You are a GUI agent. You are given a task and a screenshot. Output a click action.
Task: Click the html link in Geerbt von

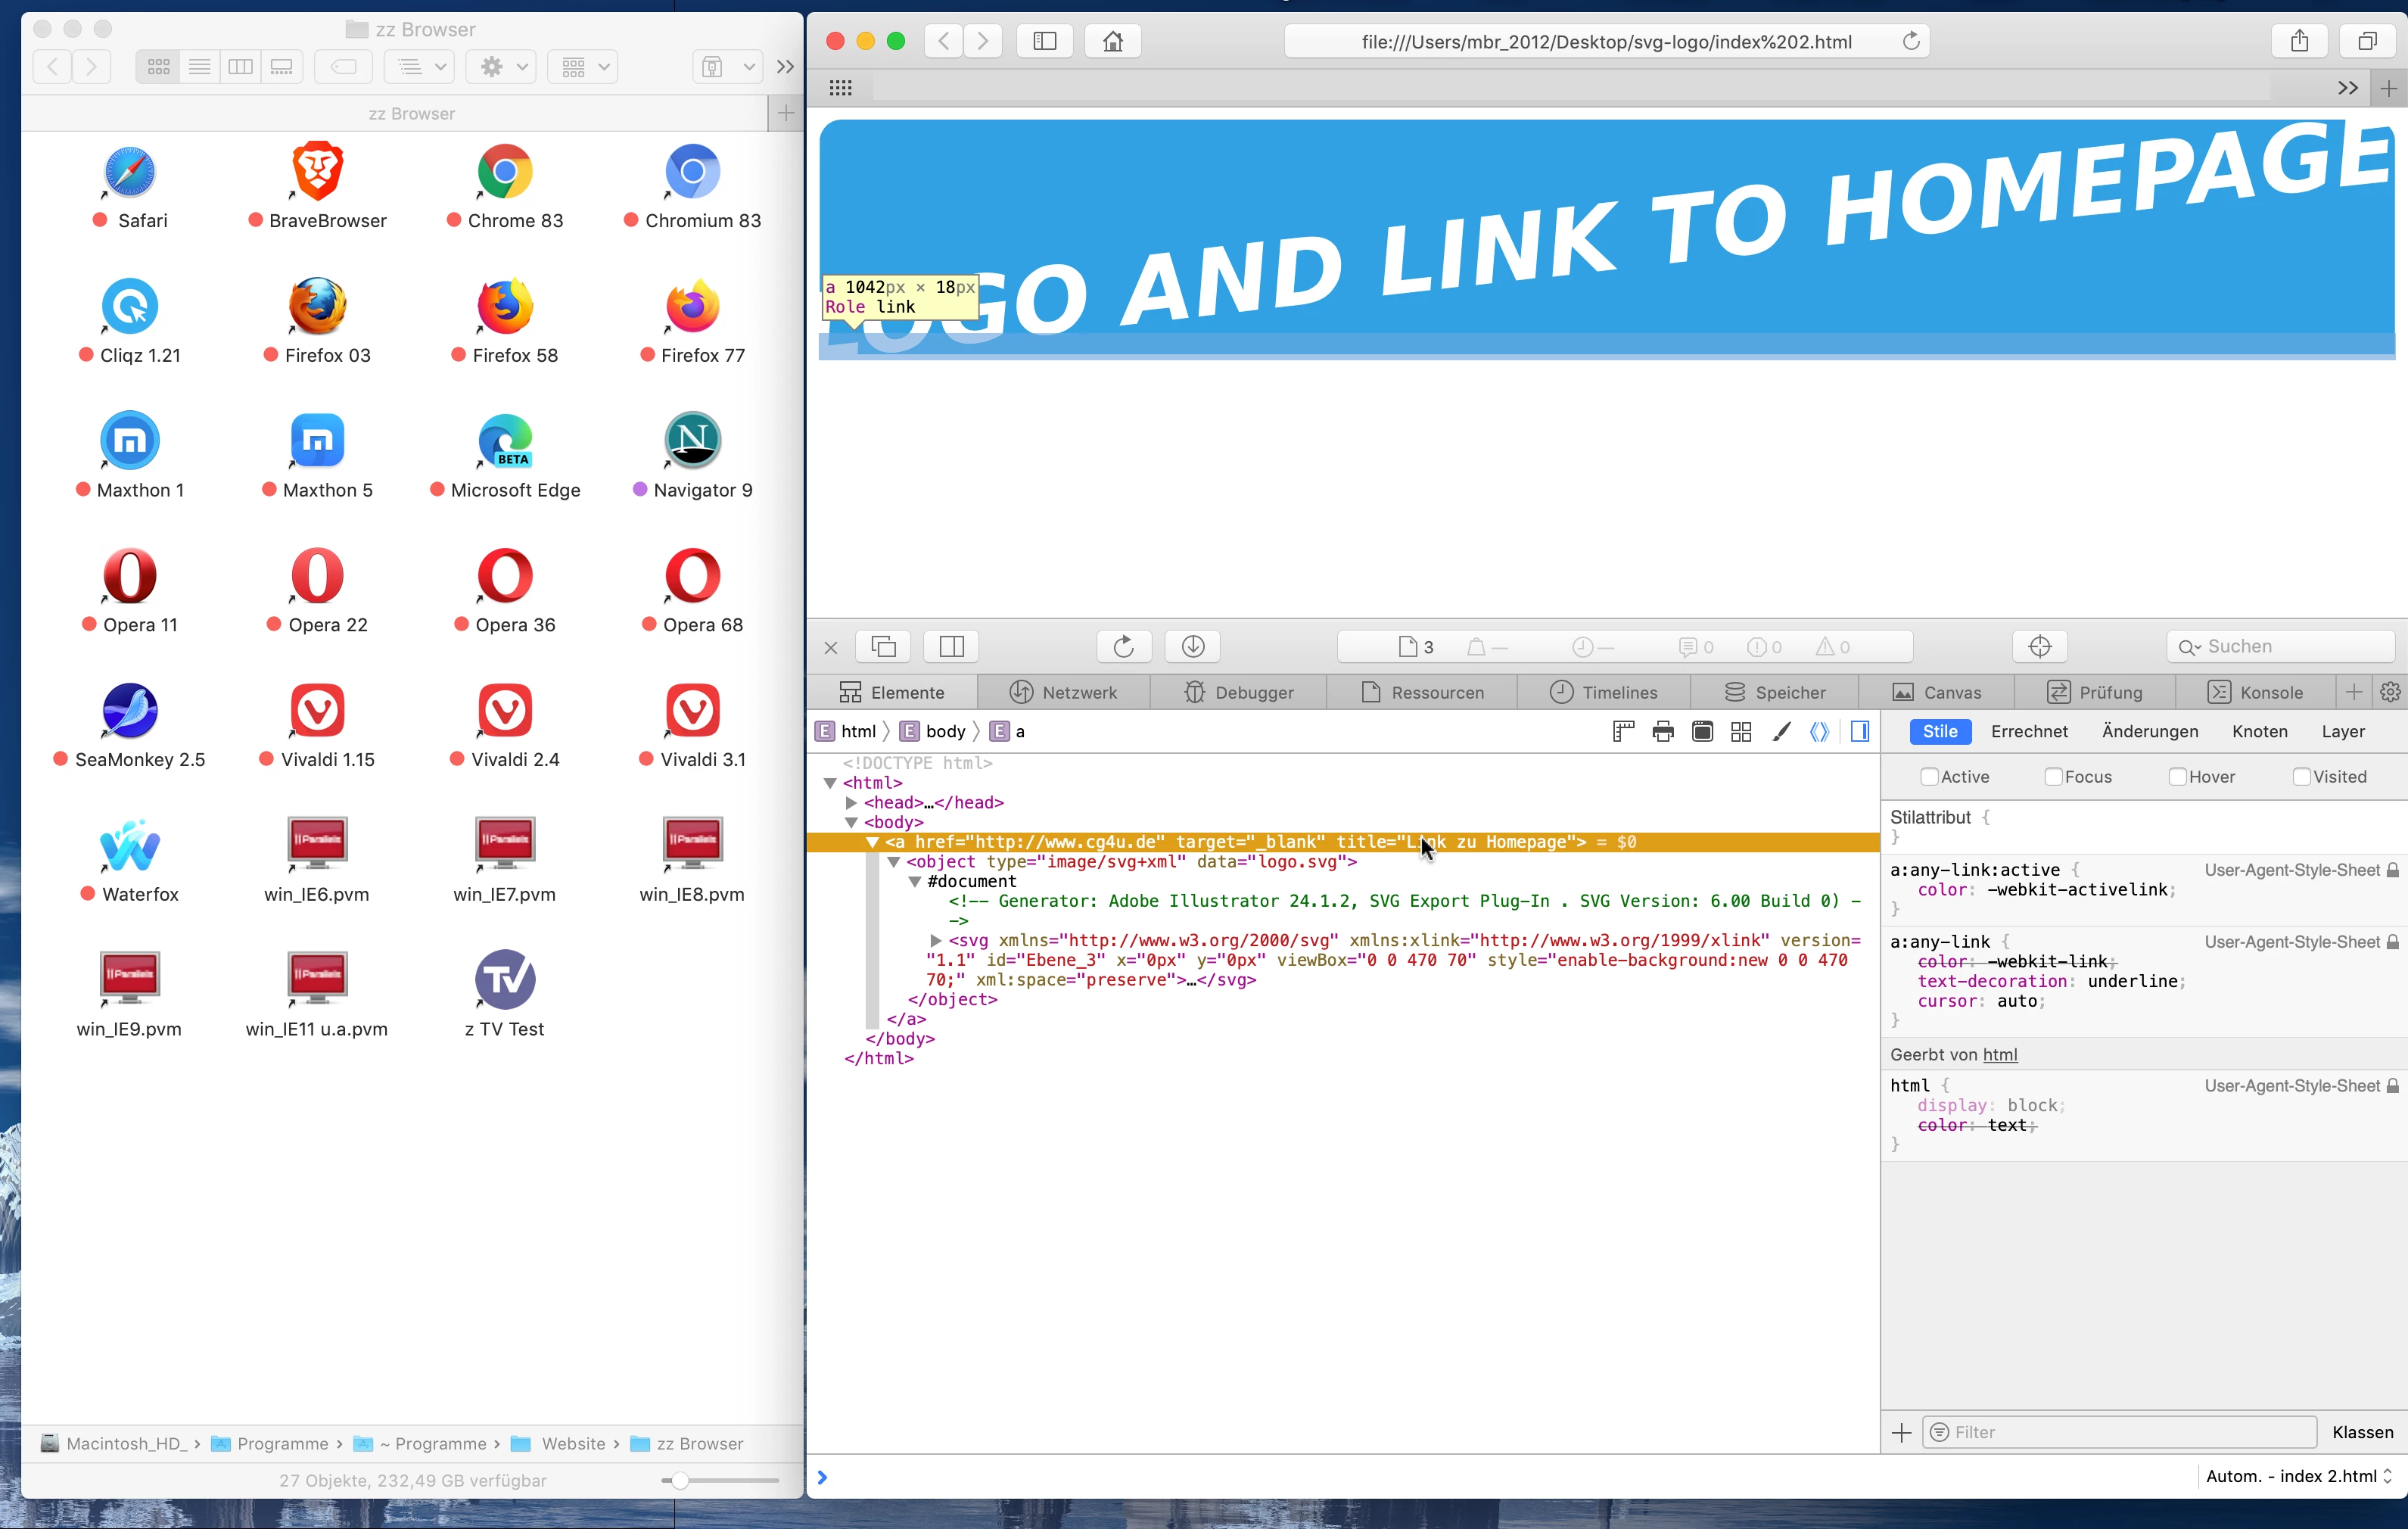pyautogui.click(x=1999, y=1055)
